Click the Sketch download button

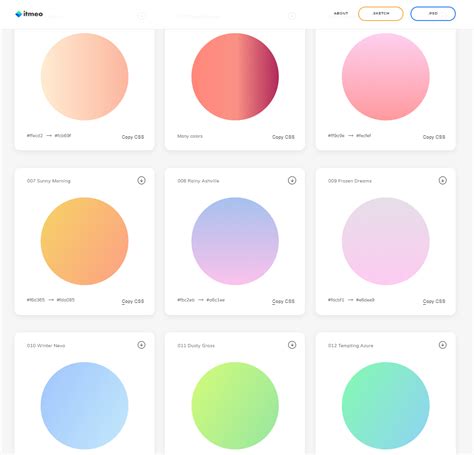(381, 14)
